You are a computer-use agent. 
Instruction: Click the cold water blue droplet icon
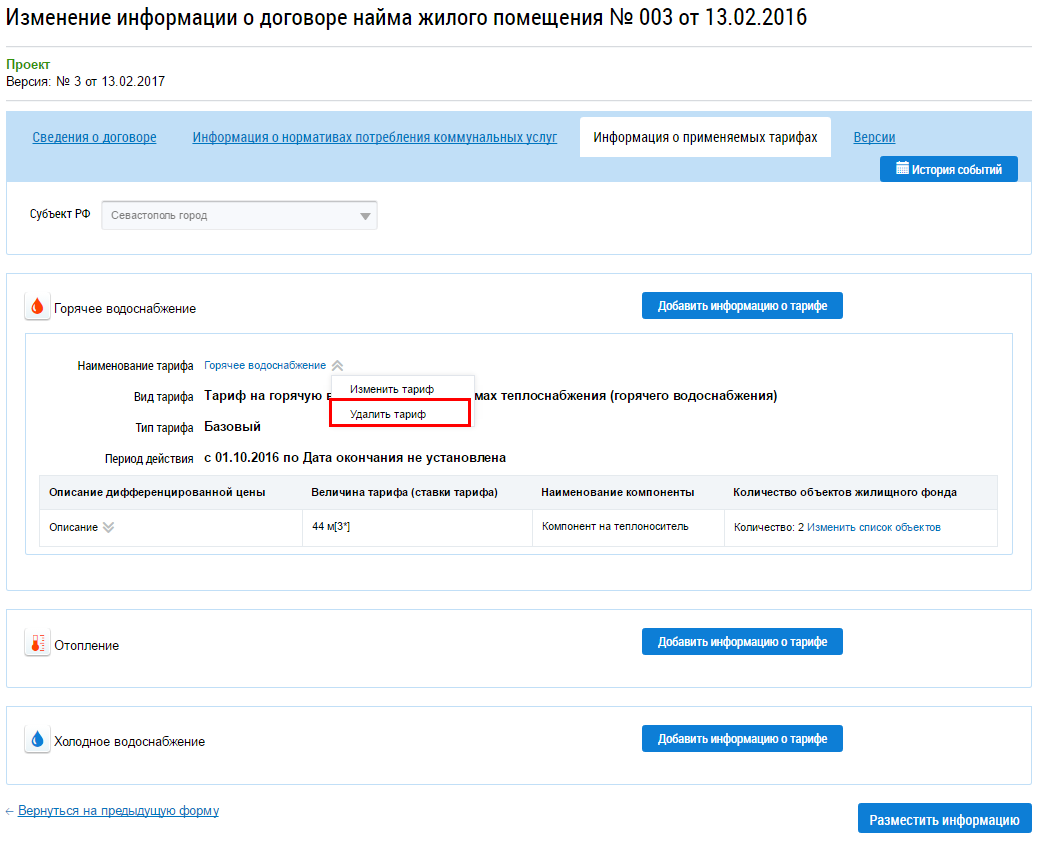37,740
